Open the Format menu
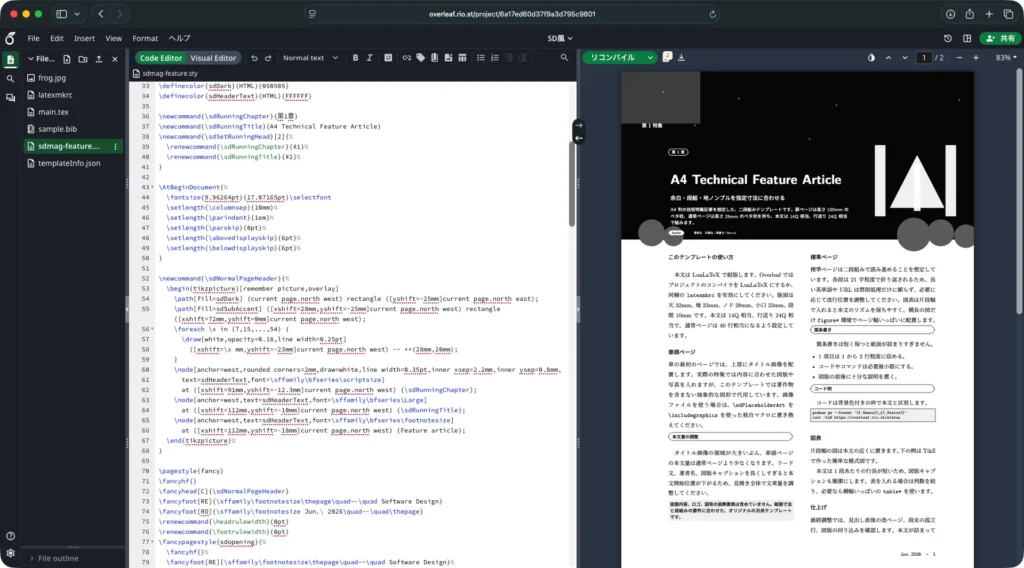The image size is (1024, 568). [145, 39]
